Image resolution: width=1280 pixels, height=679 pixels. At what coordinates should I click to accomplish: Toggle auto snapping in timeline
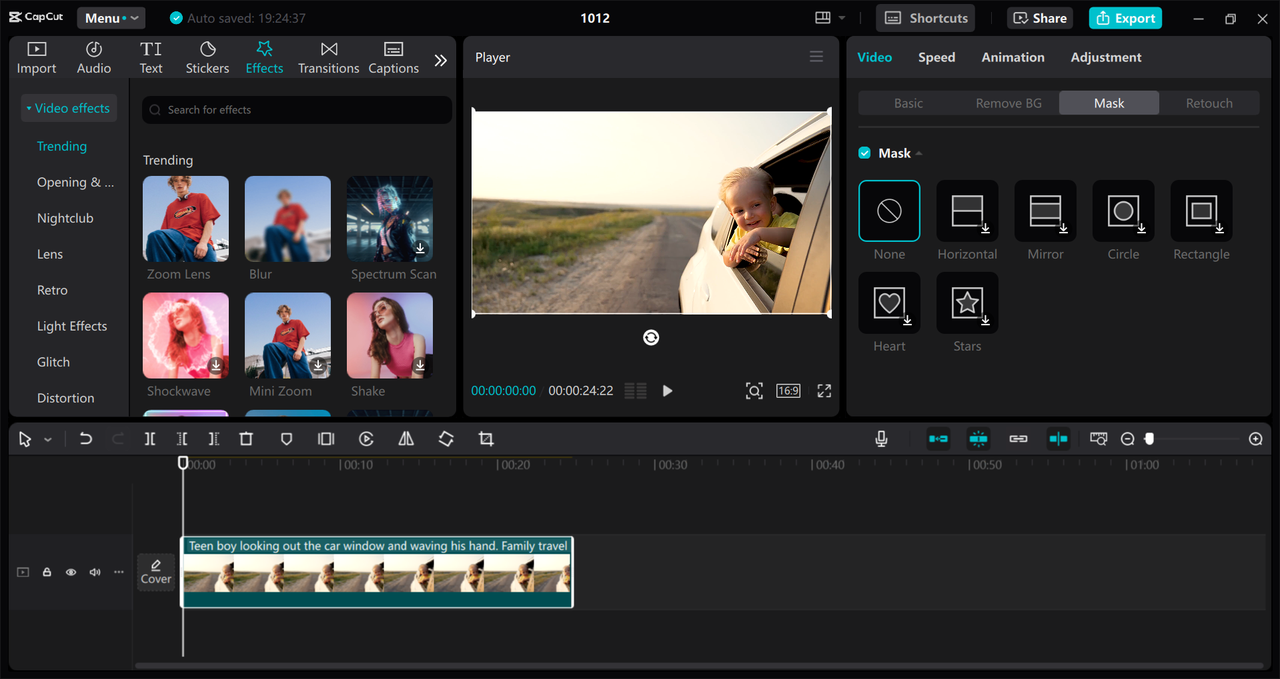(x=978, y=439)
